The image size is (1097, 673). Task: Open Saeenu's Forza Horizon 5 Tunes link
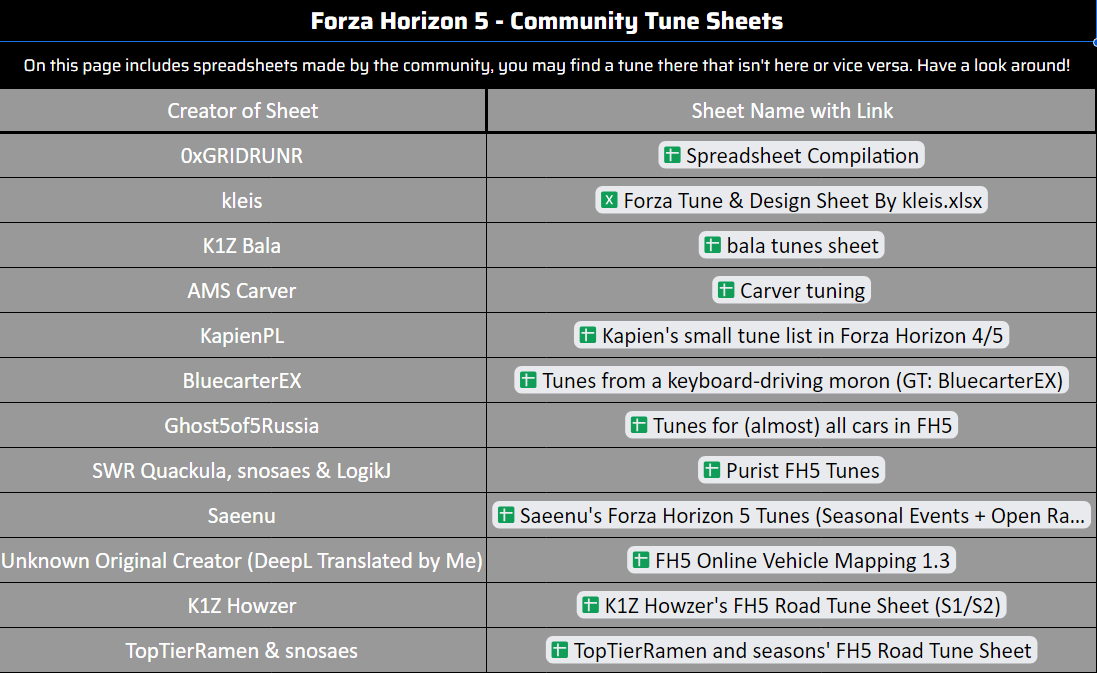pos(791,516)
